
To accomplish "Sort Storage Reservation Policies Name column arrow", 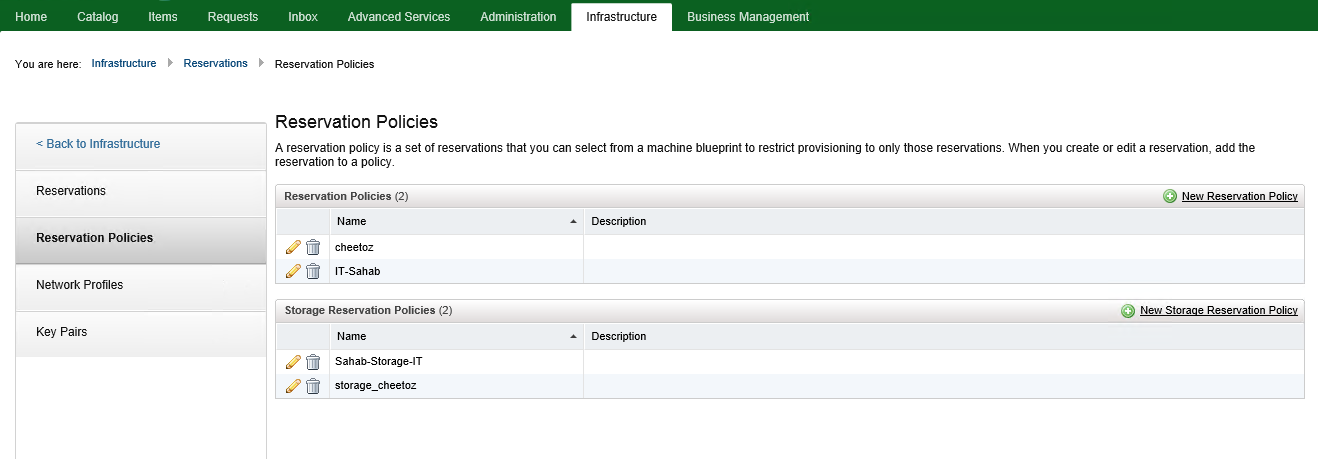I will click(573, 336).
